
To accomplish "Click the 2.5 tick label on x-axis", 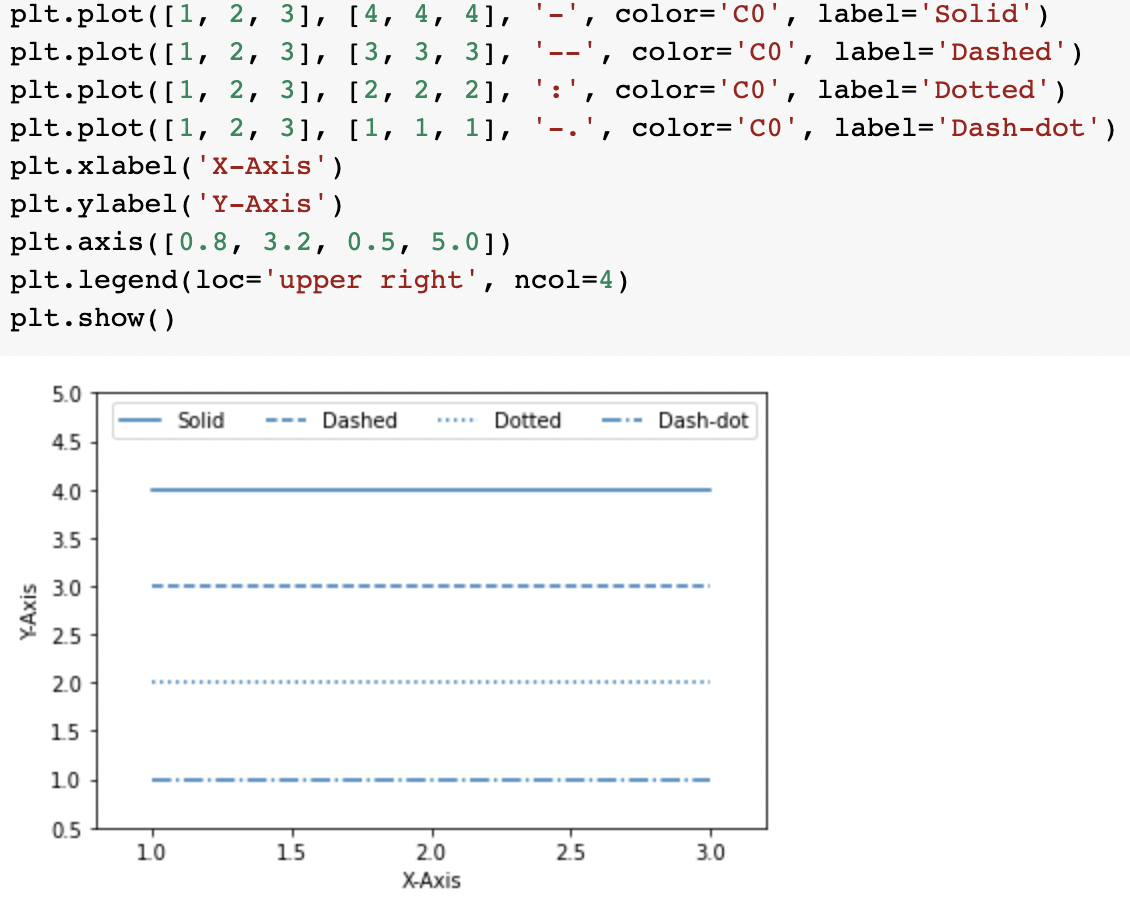I will 571,853.
